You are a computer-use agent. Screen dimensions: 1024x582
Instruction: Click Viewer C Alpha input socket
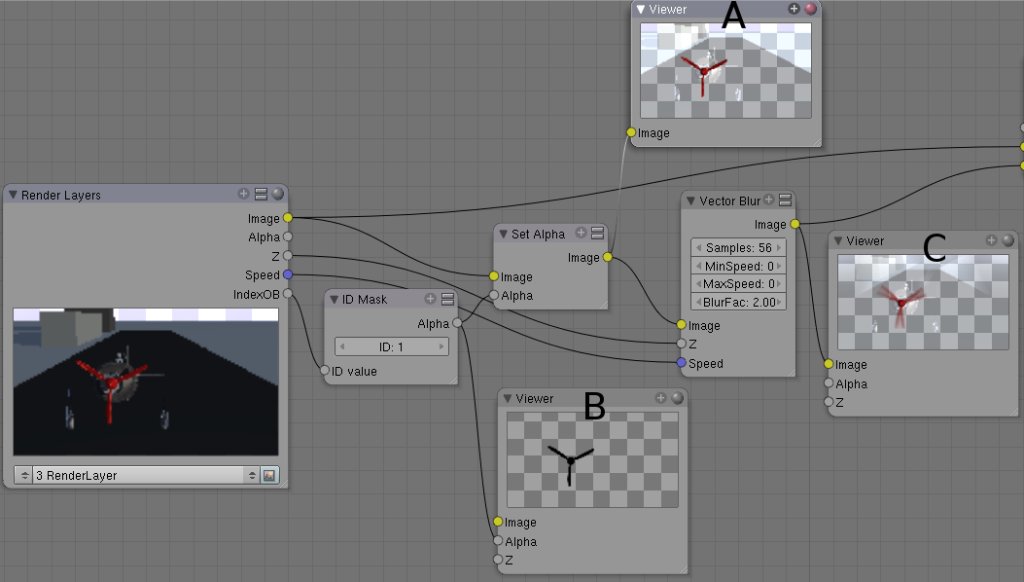829,383
